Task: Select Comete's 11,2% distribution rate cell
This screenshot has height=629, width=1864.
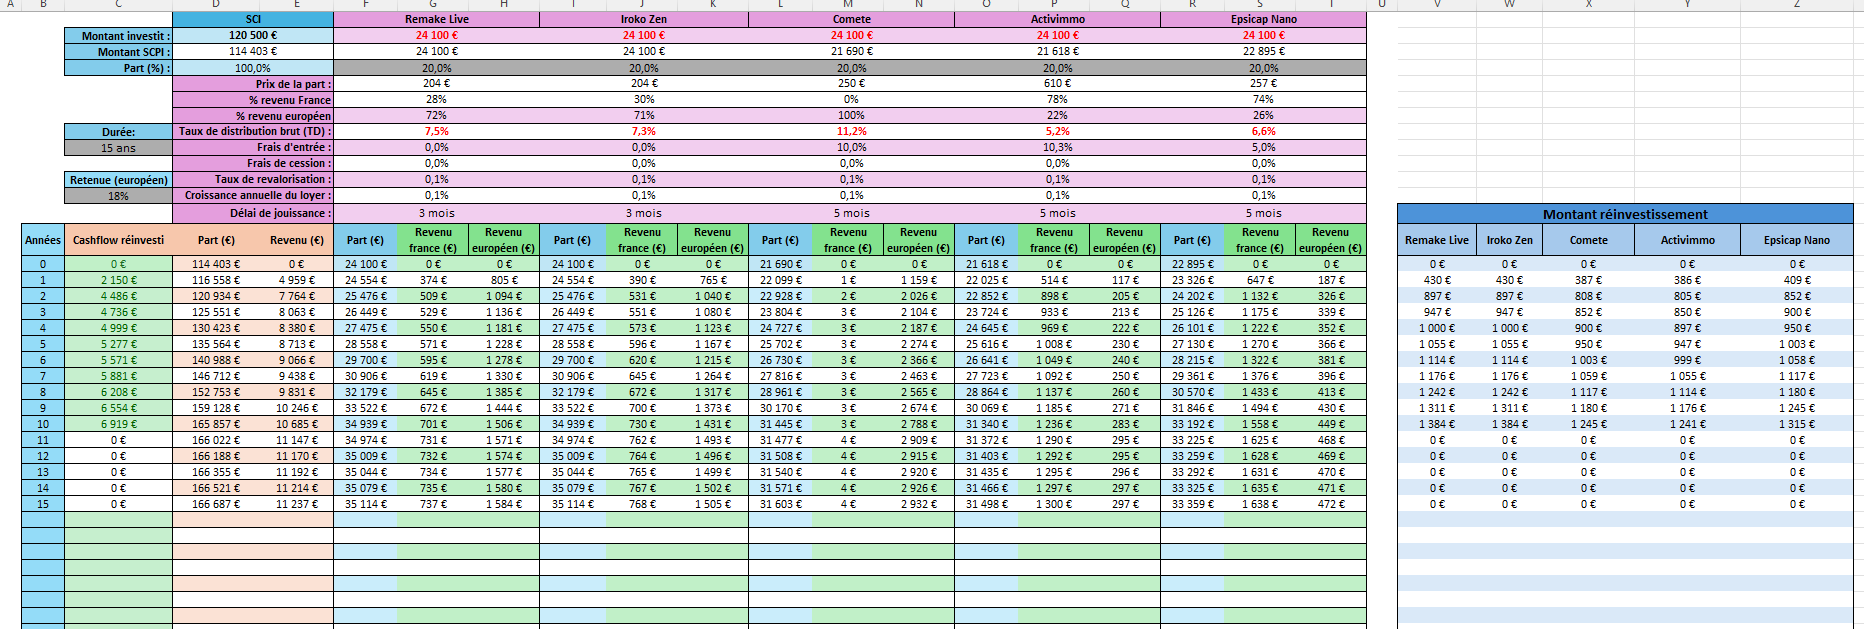Action: point(851,131)
